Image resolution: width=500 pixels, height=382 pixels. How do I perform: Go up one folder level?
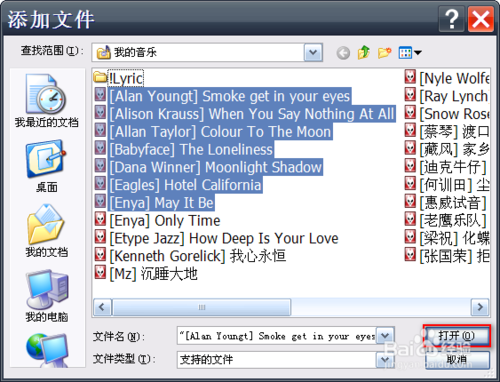point(364,52)
